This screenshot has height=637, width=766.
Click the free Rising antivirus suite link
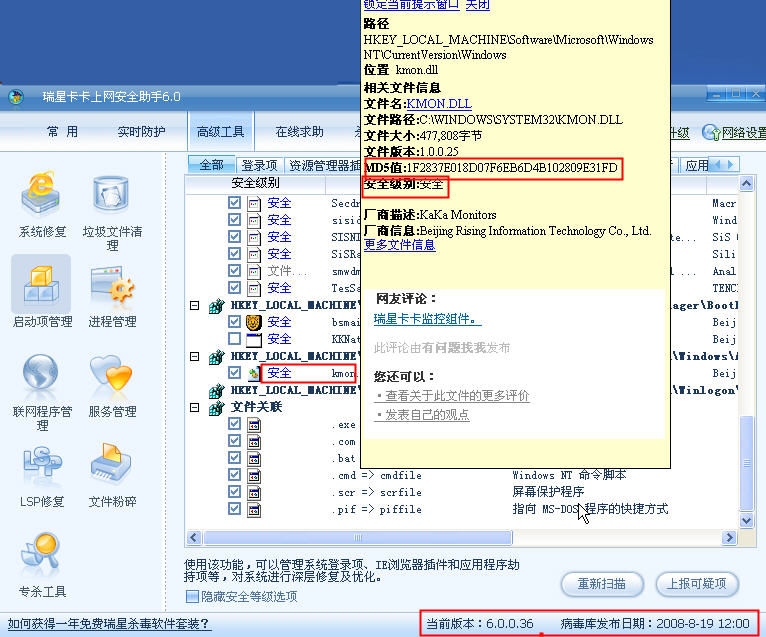(109, 624)
